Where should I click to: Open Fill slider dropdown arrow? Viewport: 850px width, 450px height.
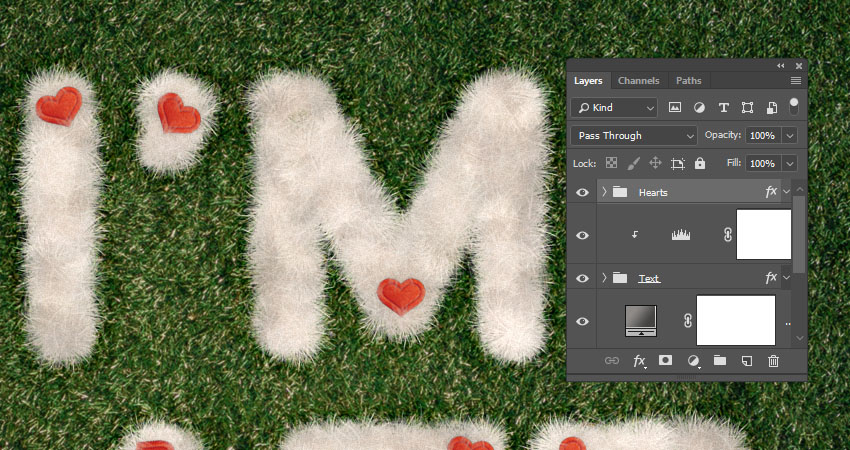point(789,163)
